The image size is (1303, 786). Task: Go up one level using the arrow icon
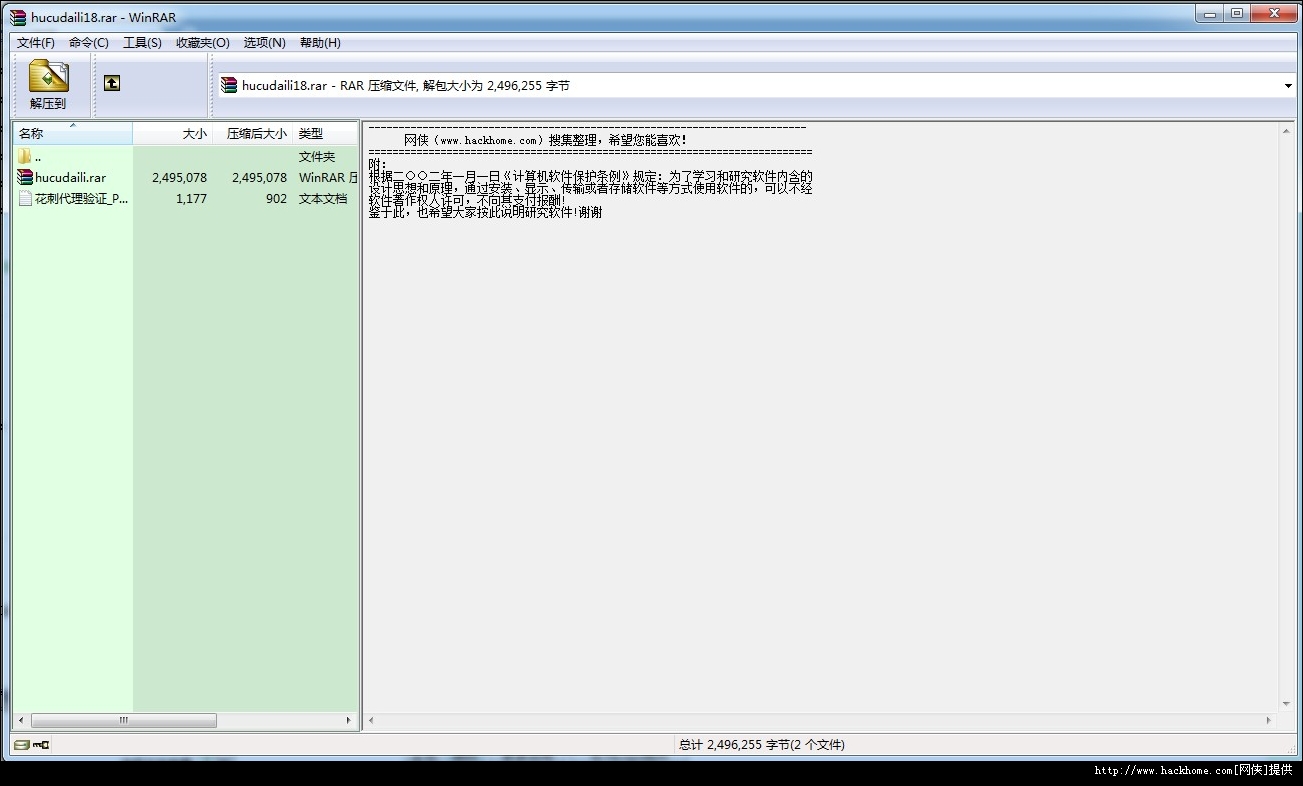pos(112,83)
